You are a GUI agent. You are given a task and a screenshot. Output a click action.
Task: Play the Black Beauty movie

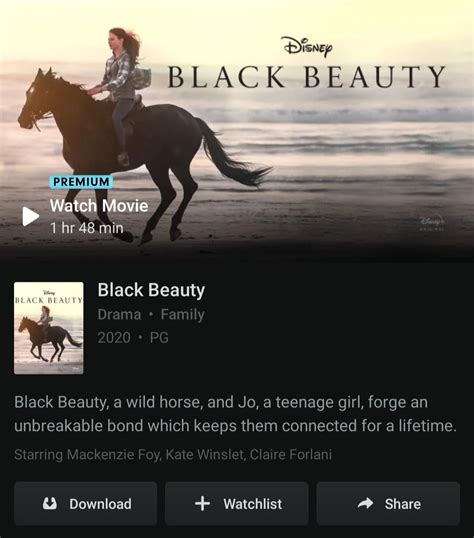point(31,217)
